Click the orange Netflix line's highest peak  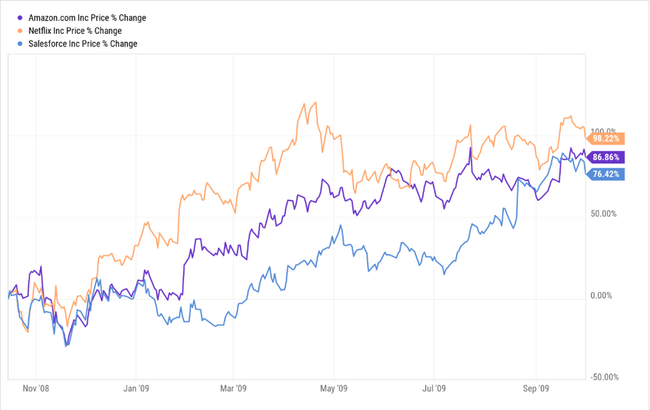(315, 102)
